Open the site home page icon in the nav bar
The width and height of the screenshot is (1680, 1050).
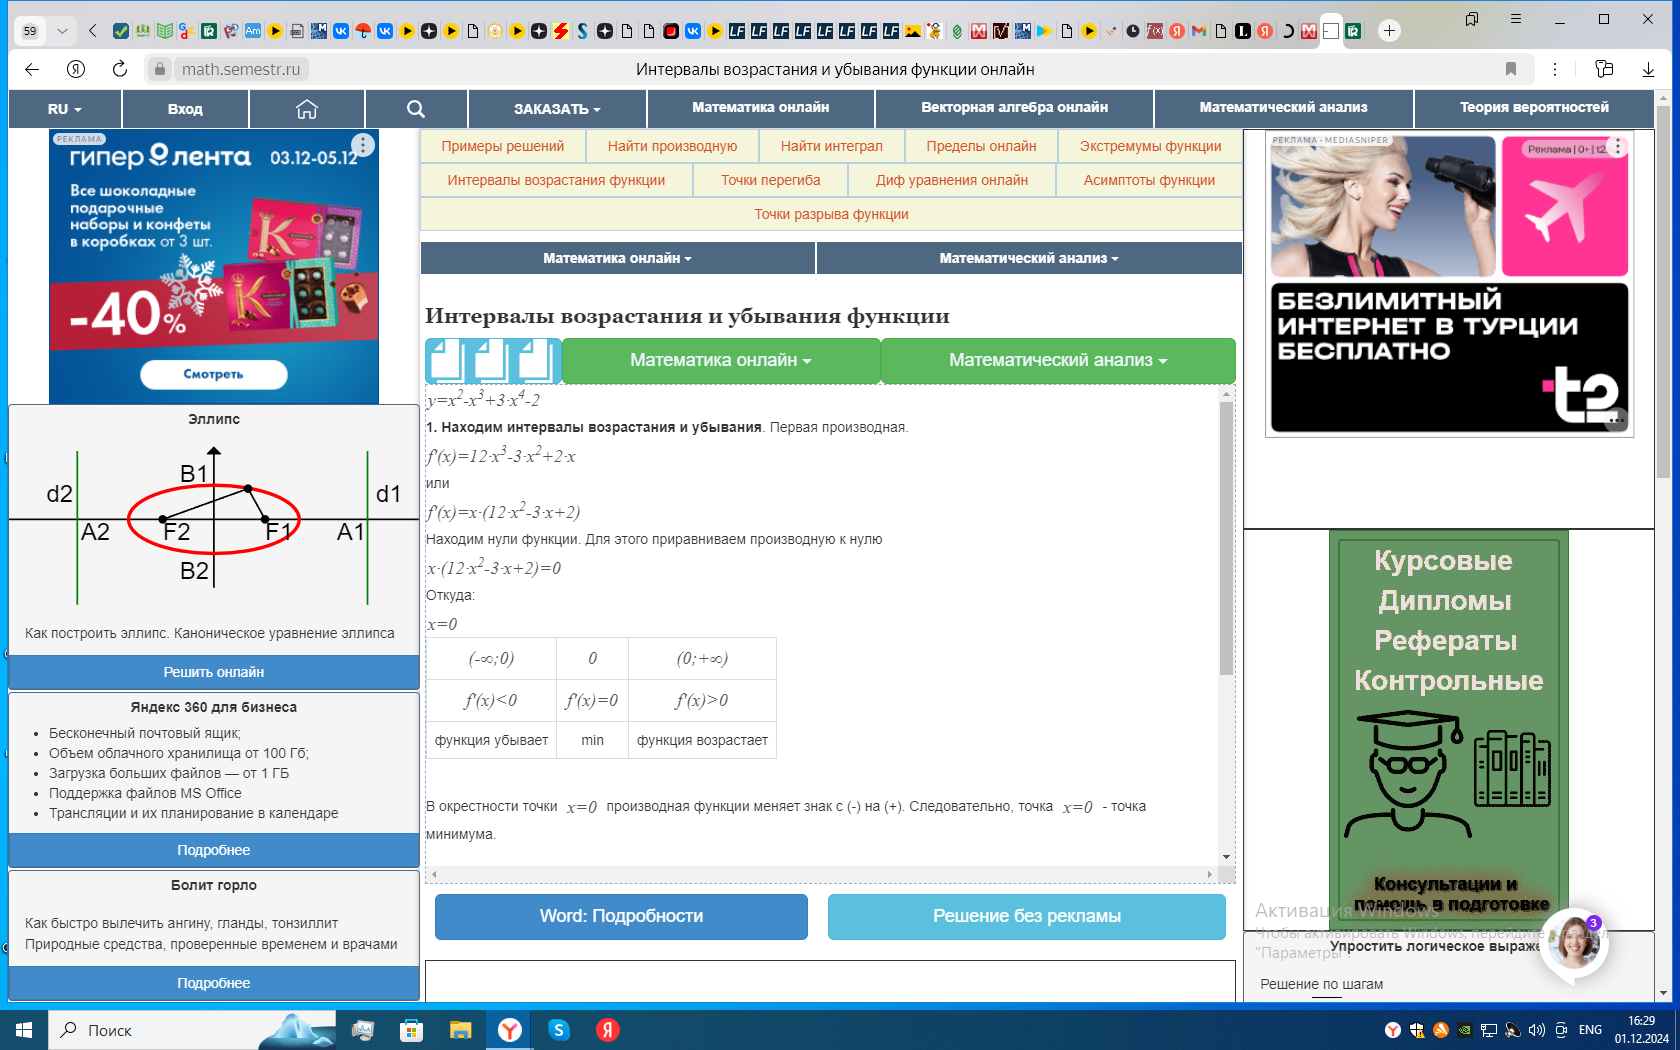point(307,109)
